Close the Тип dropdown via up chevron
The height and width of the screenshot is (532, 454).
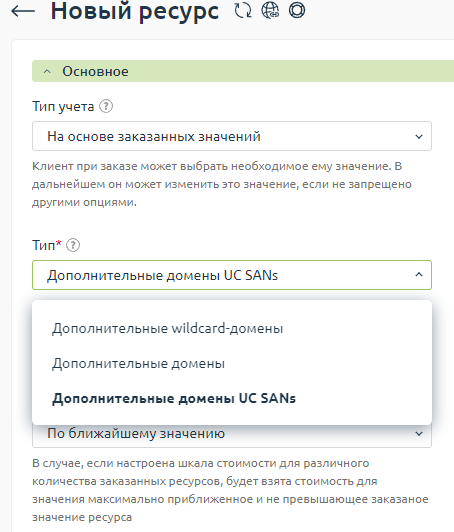419,274
